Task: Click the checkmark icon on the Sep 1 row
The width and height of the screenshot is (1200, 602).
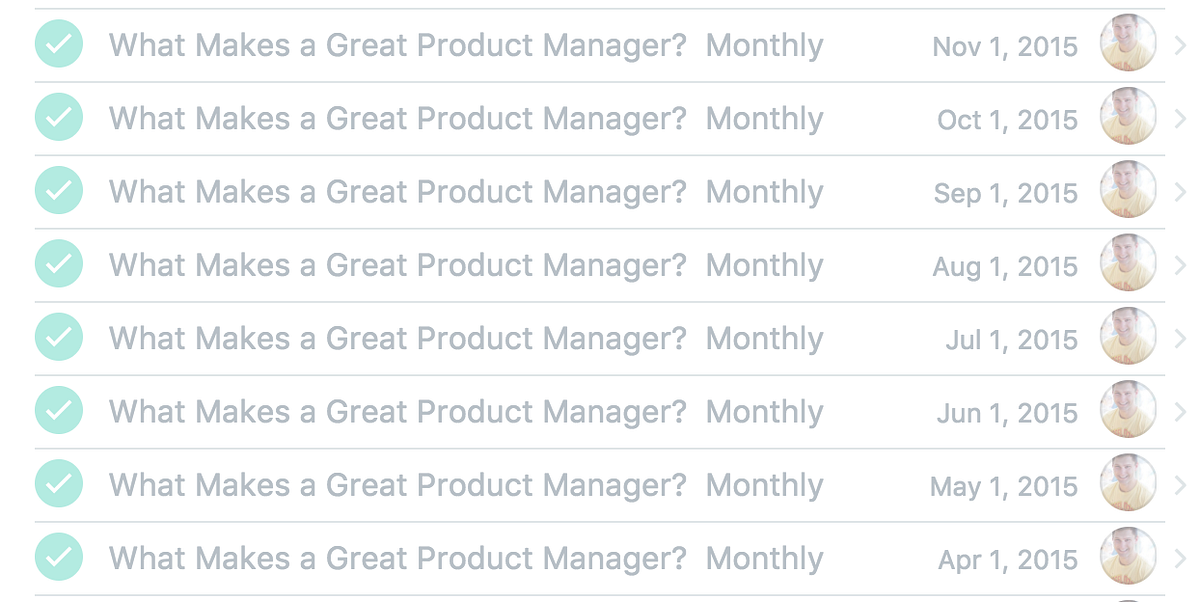Action: pos(58,191)
